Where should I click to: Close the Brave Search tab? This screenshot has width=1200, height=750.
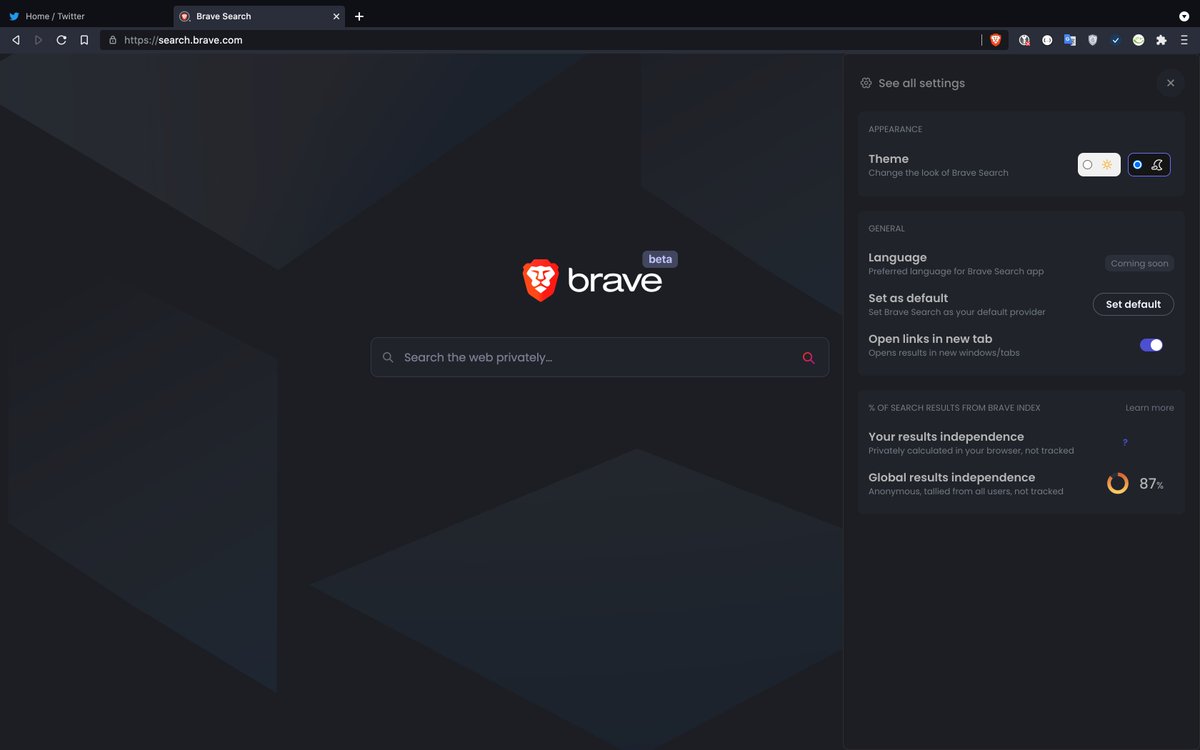(336, 16)
